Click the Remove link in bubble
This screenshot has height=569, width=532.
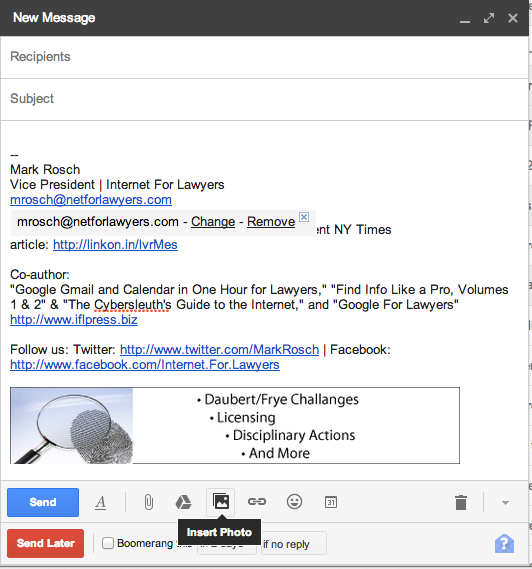(x=271, y=222)
